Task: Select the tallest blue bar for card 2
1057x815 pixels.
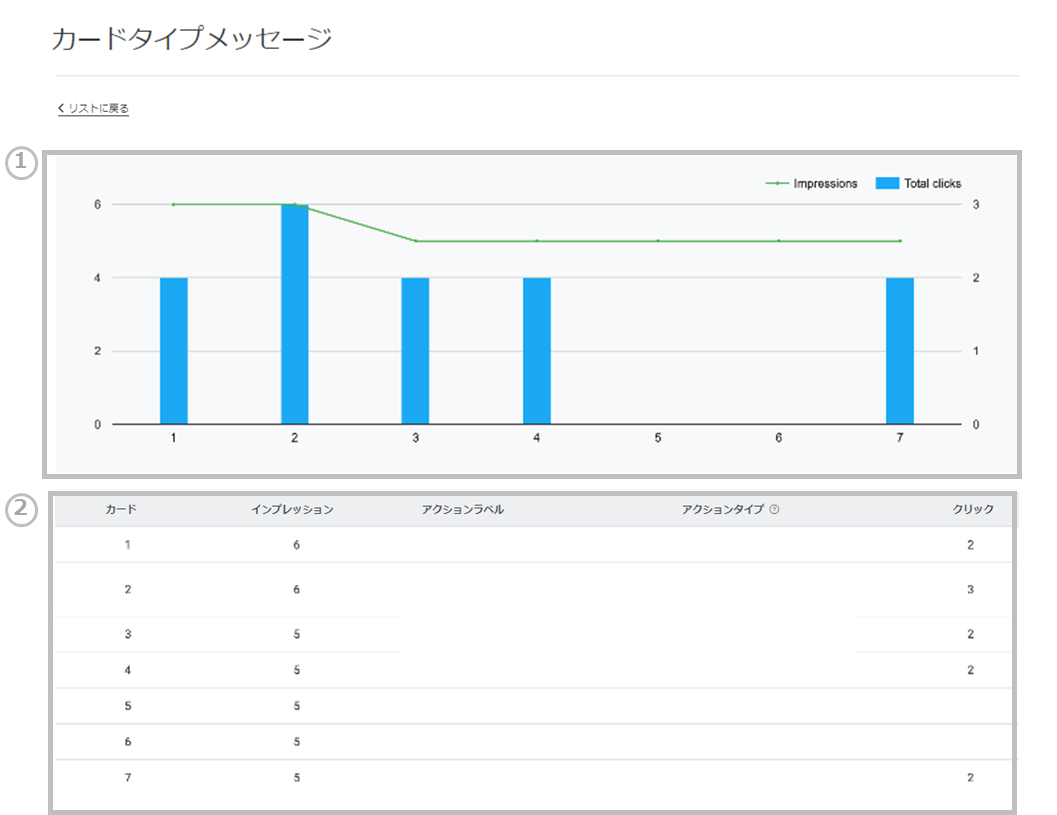Action: point(294,314)
